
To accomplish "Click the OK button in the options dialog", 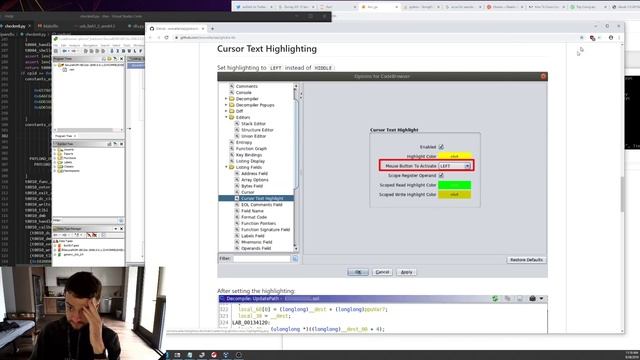I will point(358,272).
